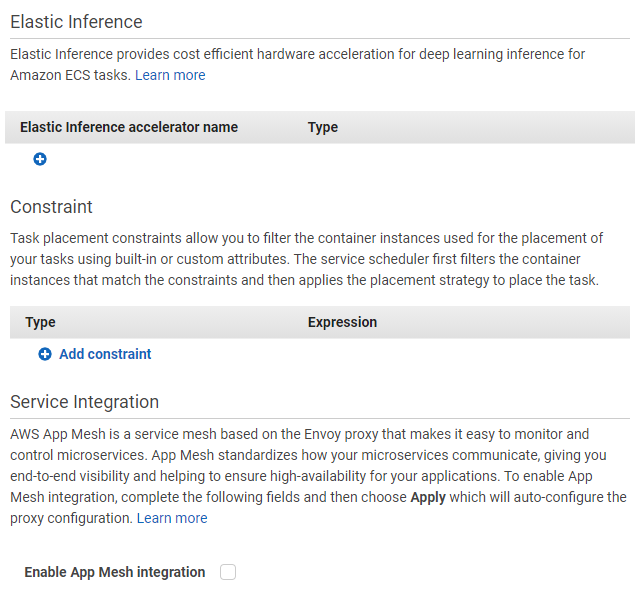Click the Constraint section heading
644x601 pixels.
[x=51, y=207]
